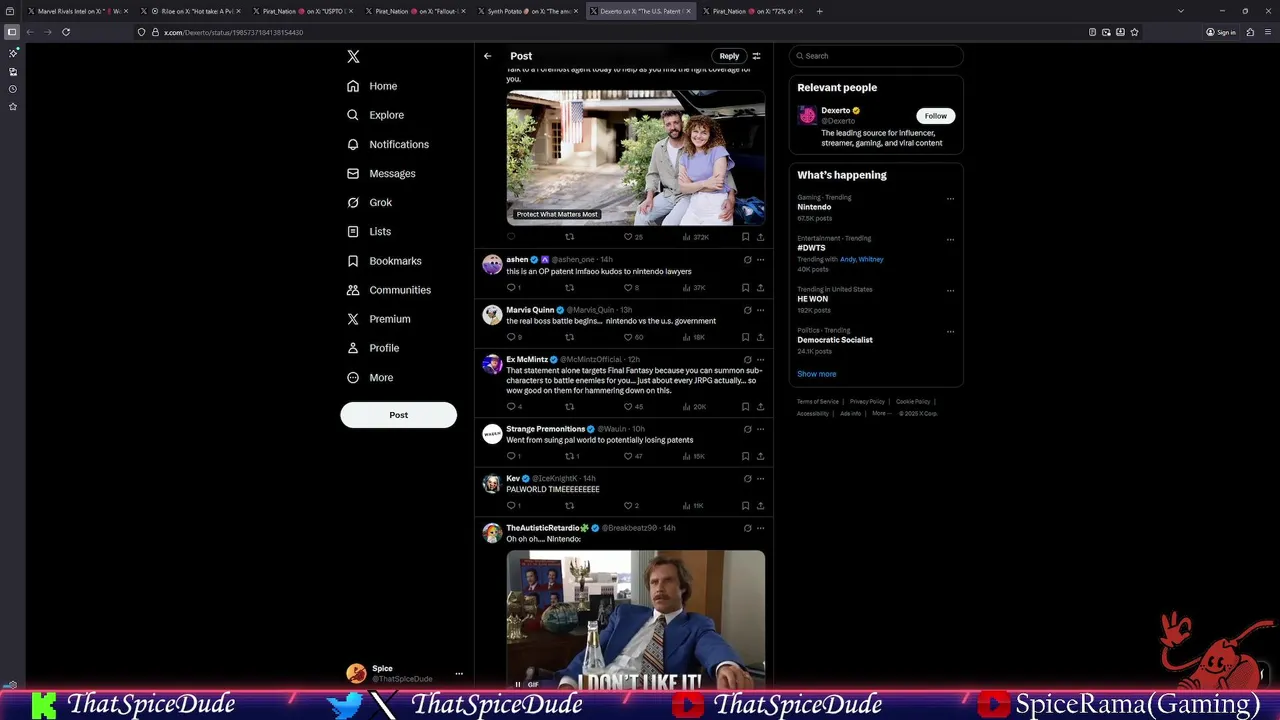
Task: Click the Reply button in the header
Action: click(x=729, y=56)
